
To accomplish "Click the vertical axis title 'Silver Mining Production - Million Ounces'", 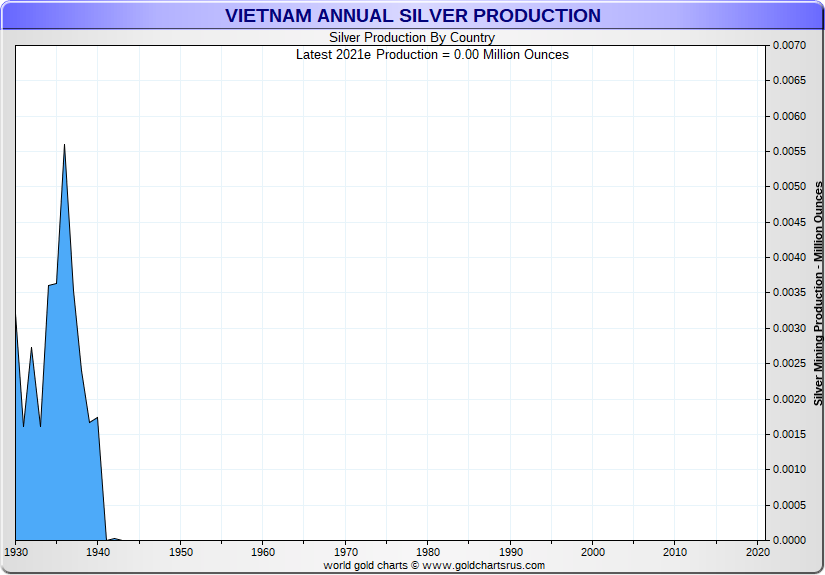I will tap(818, 293).
